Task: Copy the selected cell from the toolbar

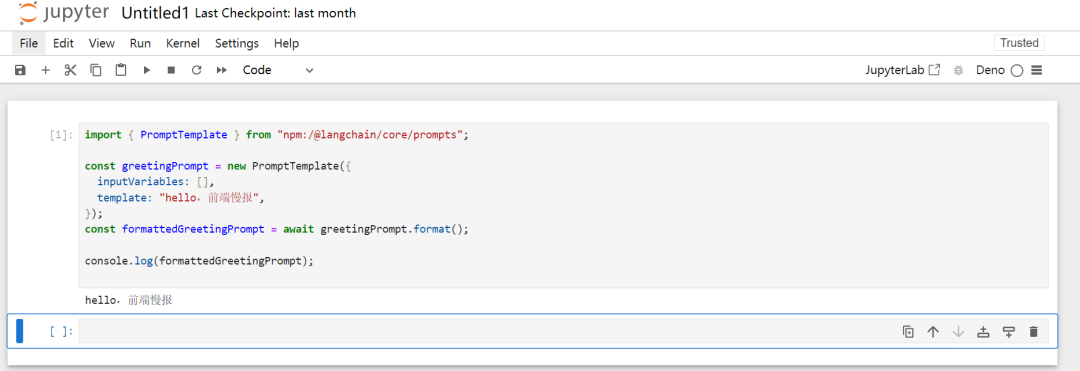Action: (x=96, y=70)
